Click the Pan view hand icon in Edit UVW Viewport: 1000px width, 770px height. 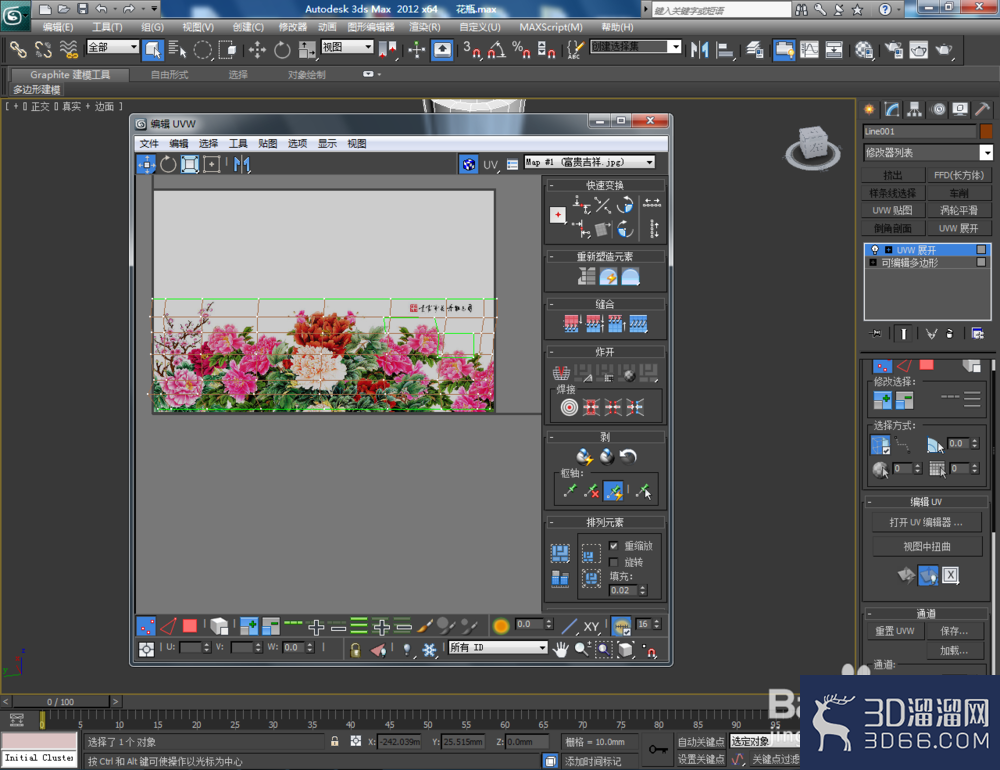tap(560, 649)
